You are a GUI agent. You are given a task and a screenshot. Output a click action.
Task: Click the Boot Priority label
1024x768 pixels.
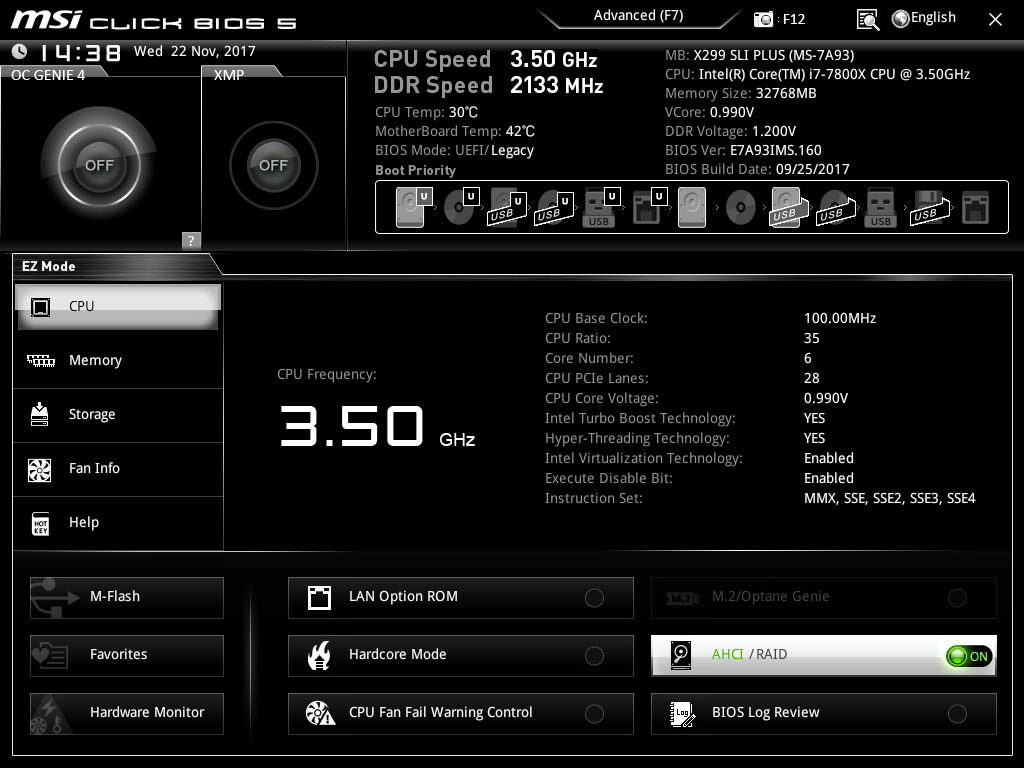tap(415, 170)
